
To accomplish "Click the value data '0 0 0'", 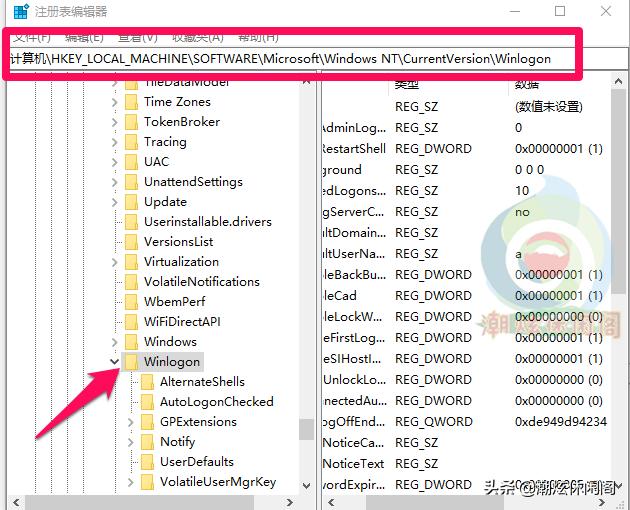I will point(530,170).
